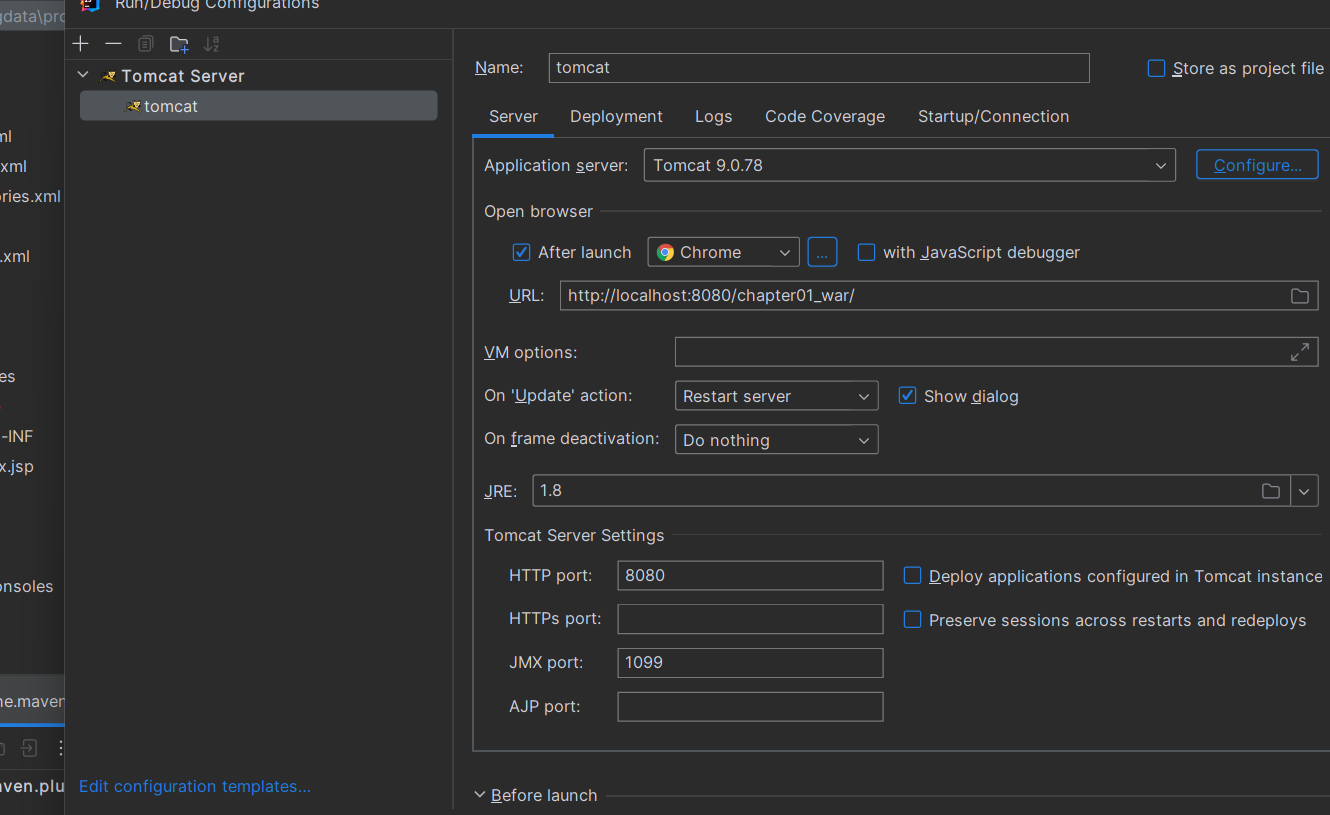
Task: Browse JRE path with folder icon
Action: tap(1271, 491)
